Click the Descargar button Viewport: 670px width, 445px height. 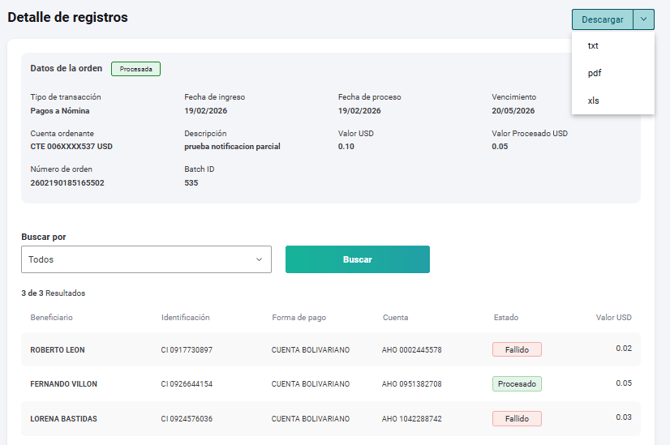pyautogui.click(x=602, y=20)
